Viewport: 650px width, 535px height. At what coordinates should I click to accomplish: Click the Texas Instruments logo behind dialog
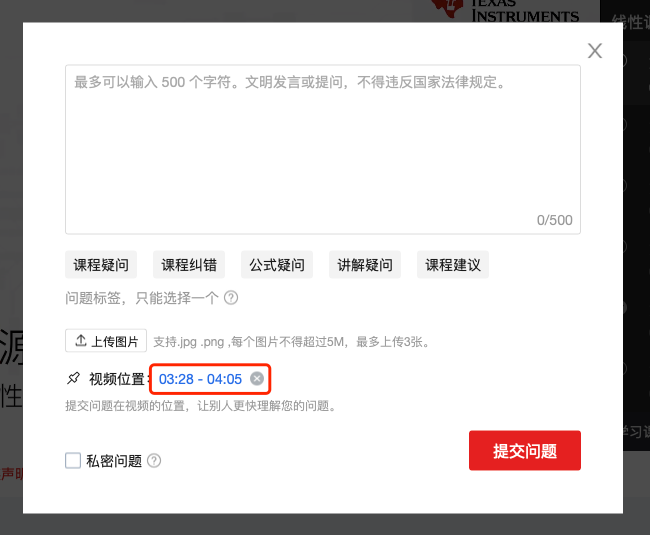[506, 10]
